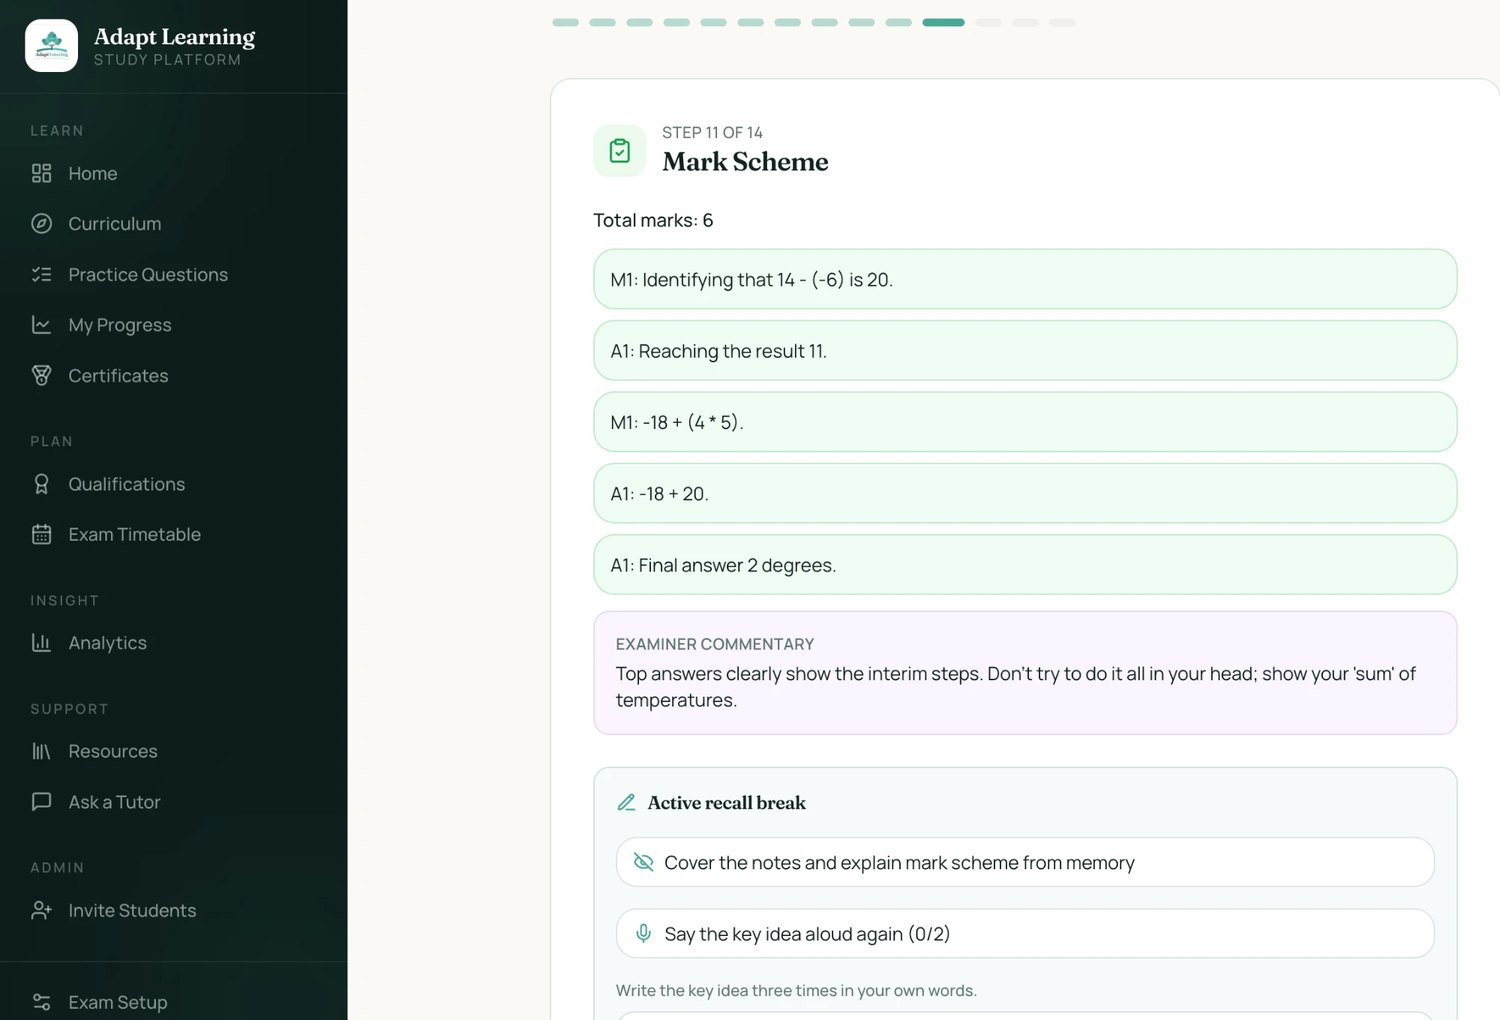Click the Active recall break heading
The height and width of the screenshot is (1020, 1500).
(726, 803)
